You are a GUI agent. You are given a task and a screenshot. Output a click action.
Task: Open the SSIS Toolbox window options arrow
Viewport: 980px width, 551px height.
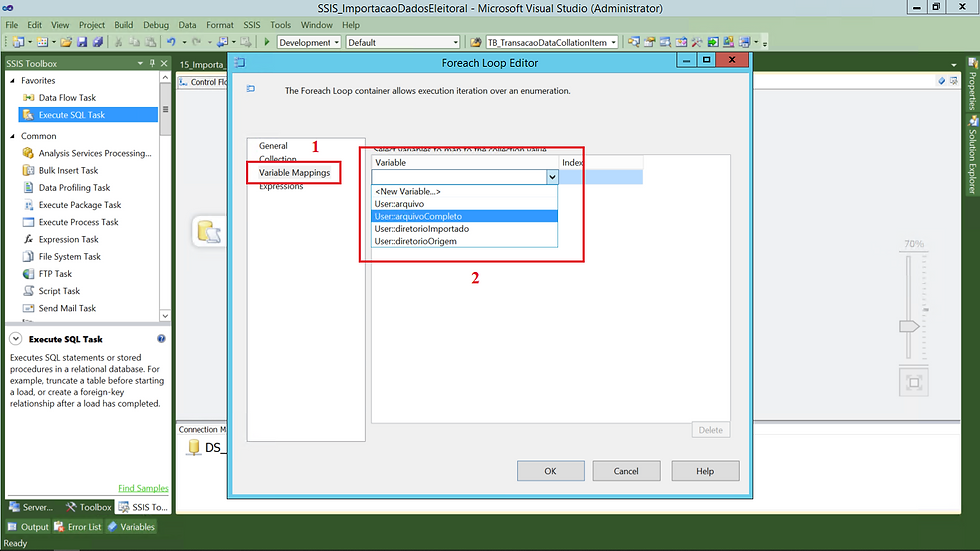(x=140, y=63)
